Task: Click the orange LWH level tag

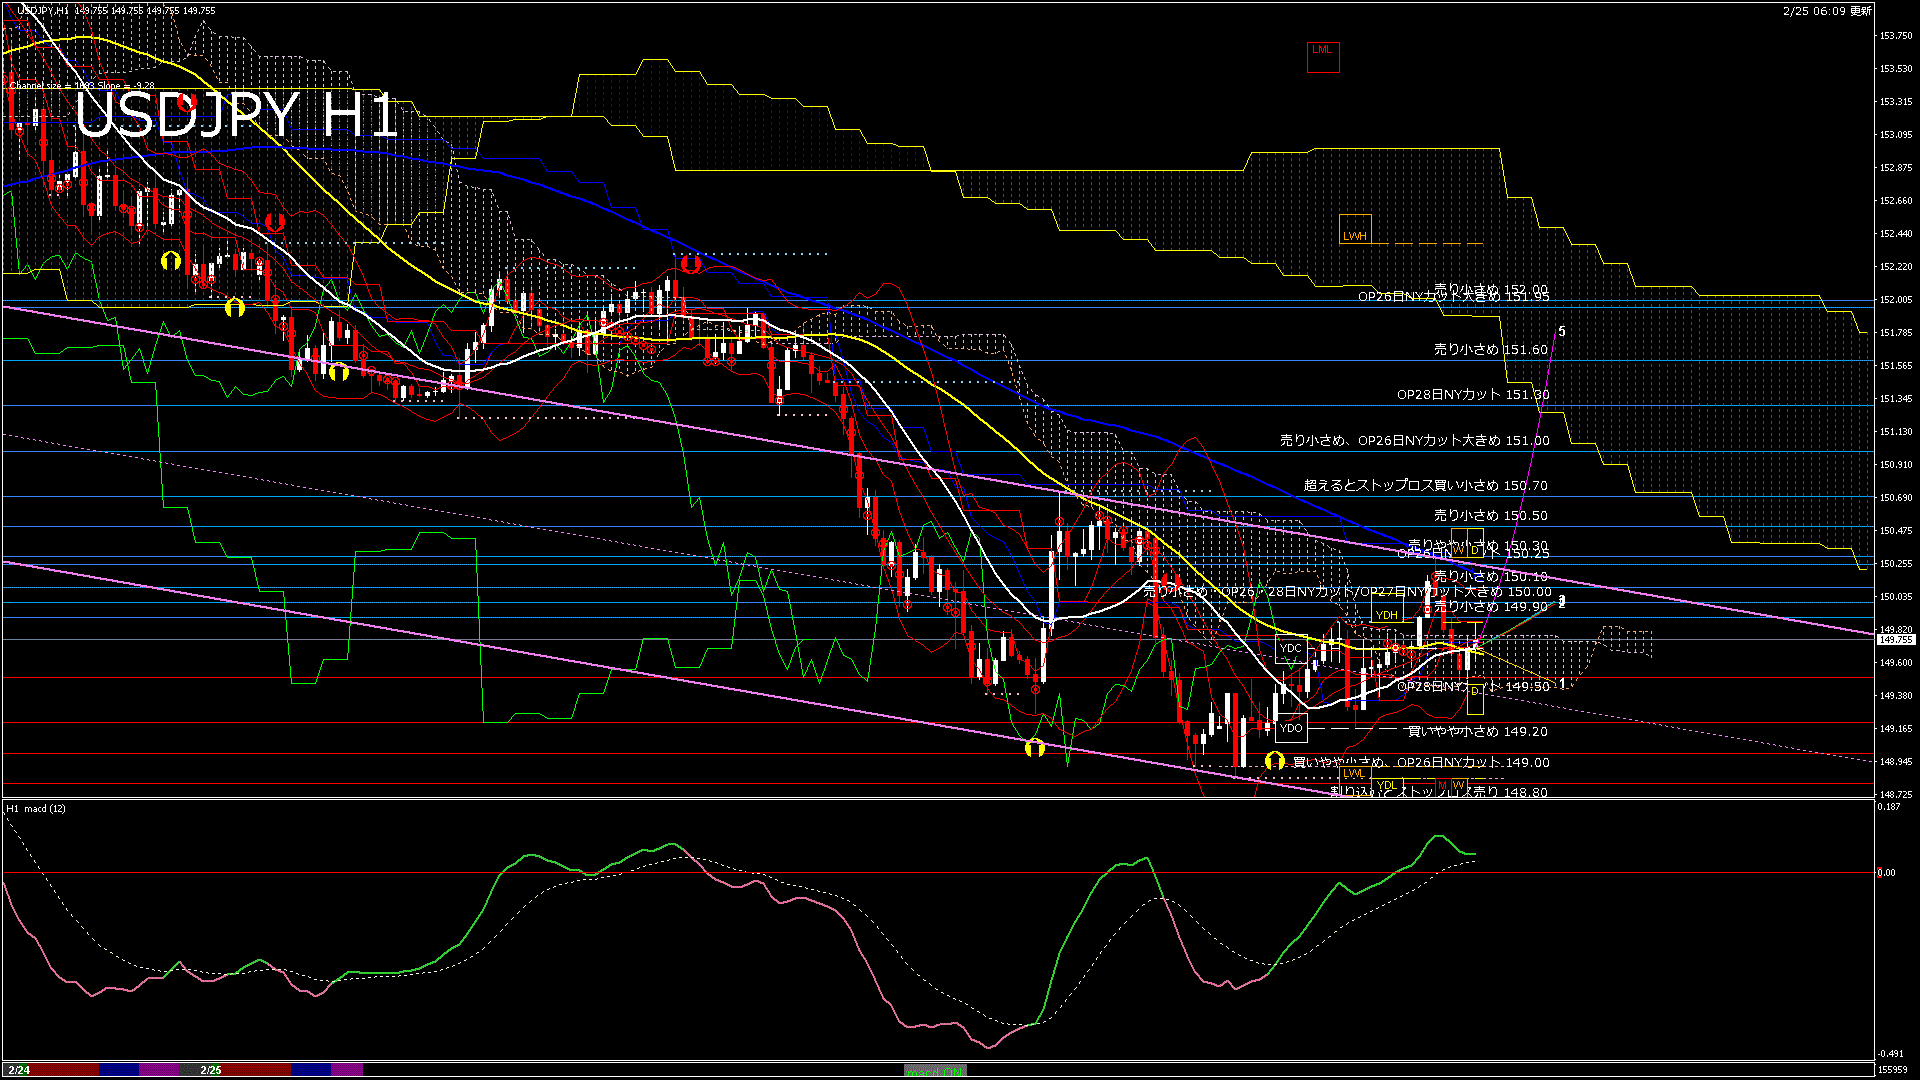Action: (1355, 229)
